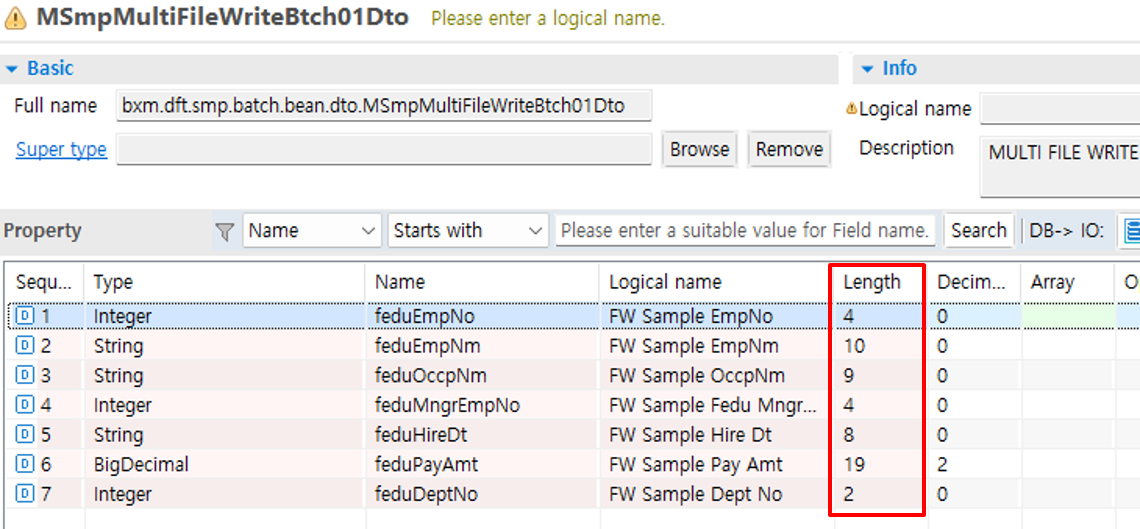This screenshot has width=1140, height=529.
Task: Sort by the Sequence column header
Action: pyautogui.click(x=44, y=282)
